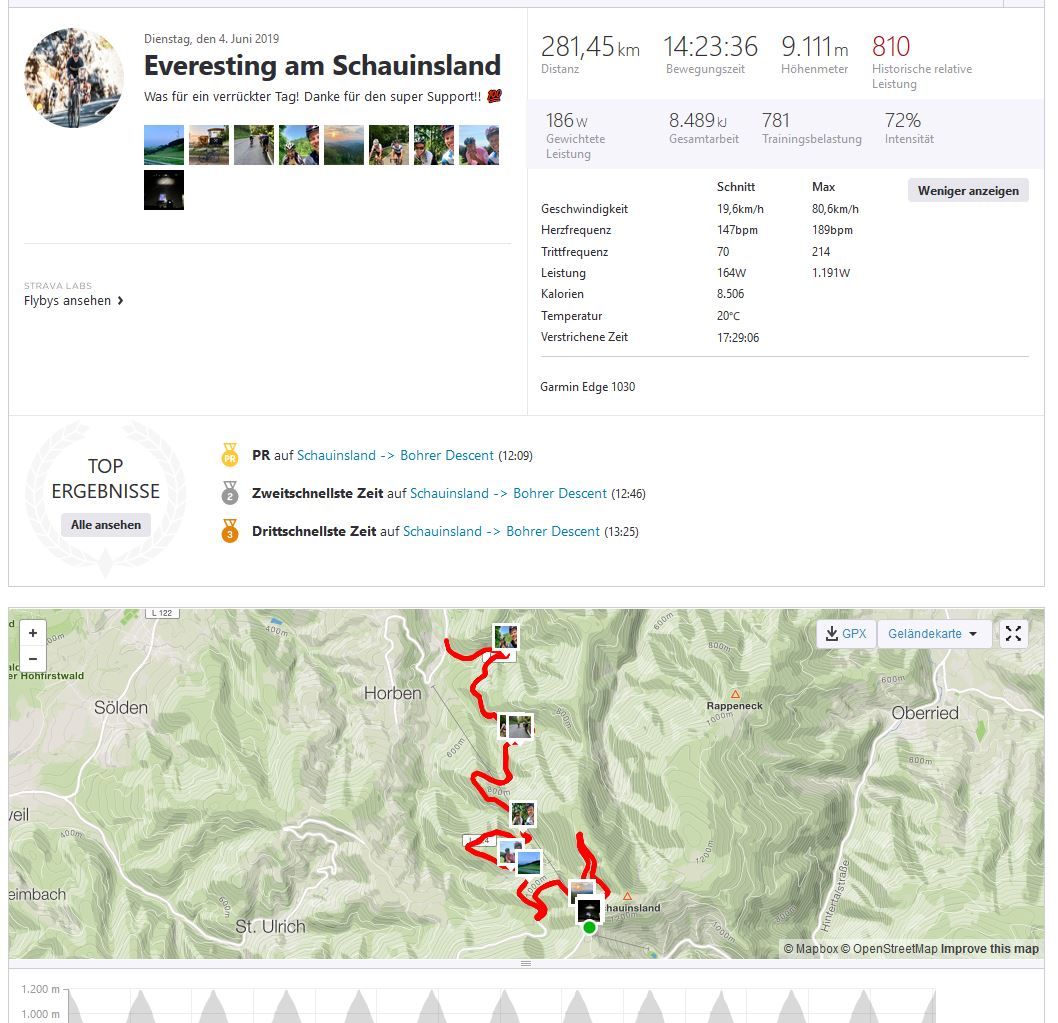Open the PR segment link with 12:09
The image size is (1058, 1023).
pyautogui.click(x=395, y=456)
